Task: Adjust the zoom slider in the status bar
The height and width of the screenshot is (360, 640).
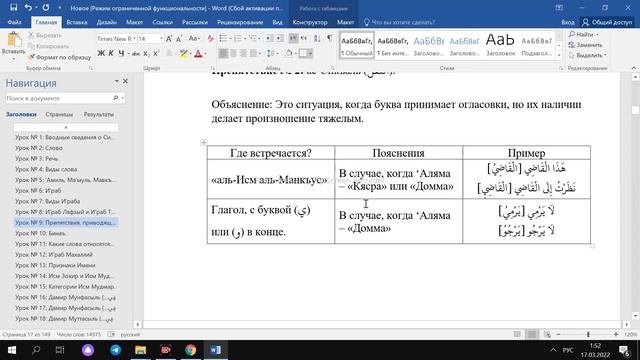Action: pyautogui.click(x=588, y=334)
